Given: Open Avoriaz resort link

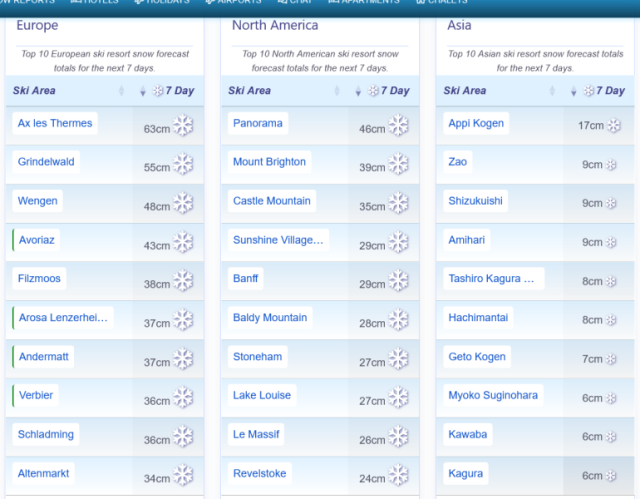Looking at the screenshot, I should point(36,240).
